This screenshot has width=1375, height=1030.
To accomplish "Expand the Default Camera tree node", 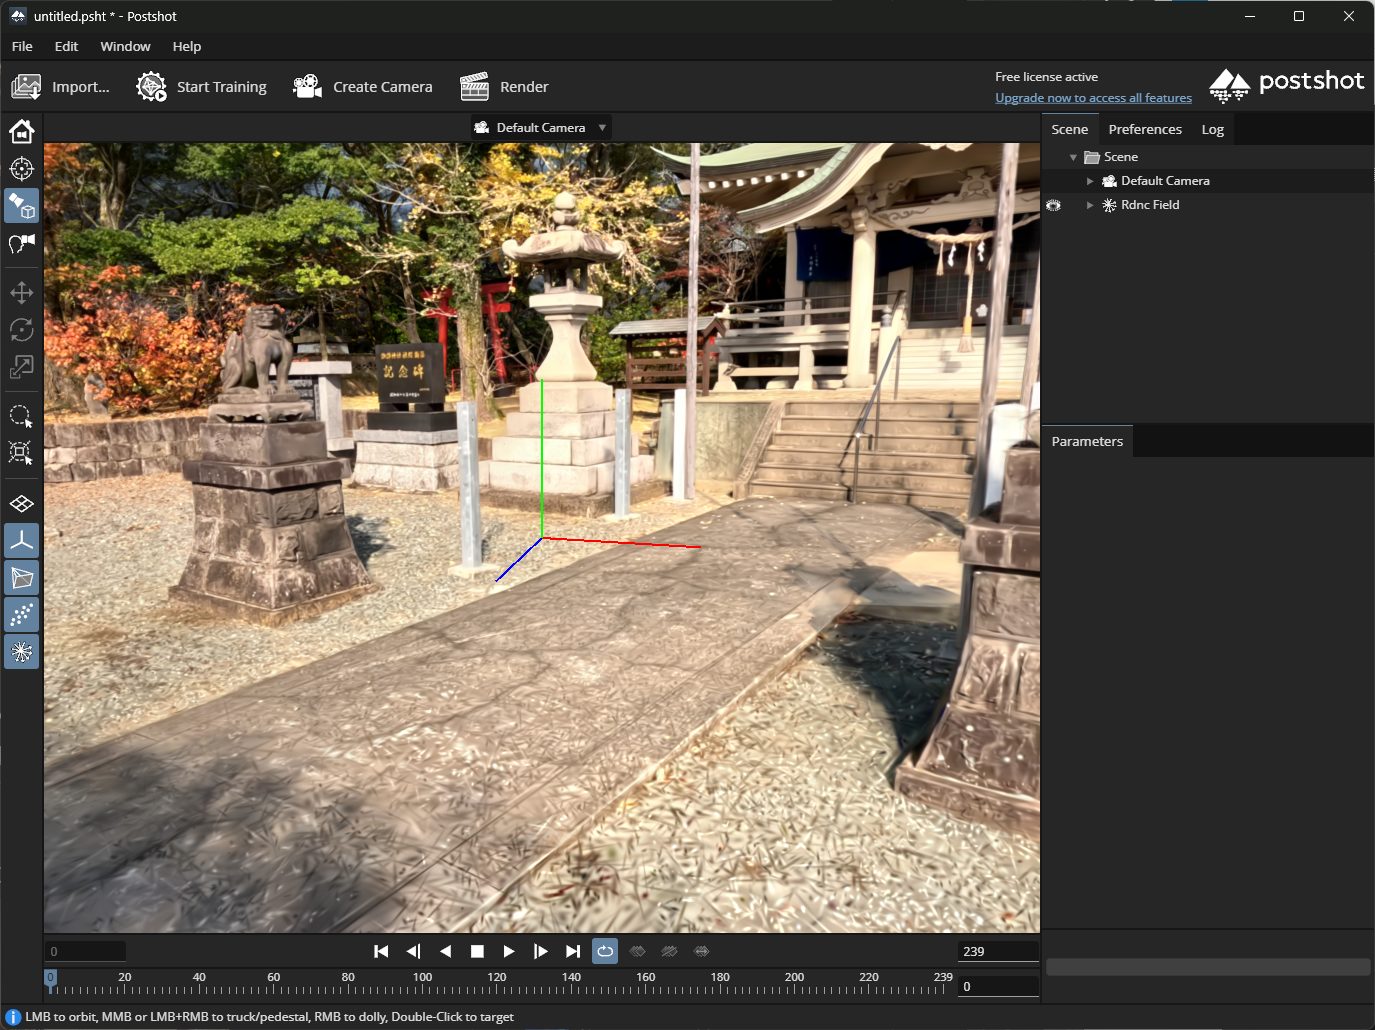I will (x=1090, y=181).
